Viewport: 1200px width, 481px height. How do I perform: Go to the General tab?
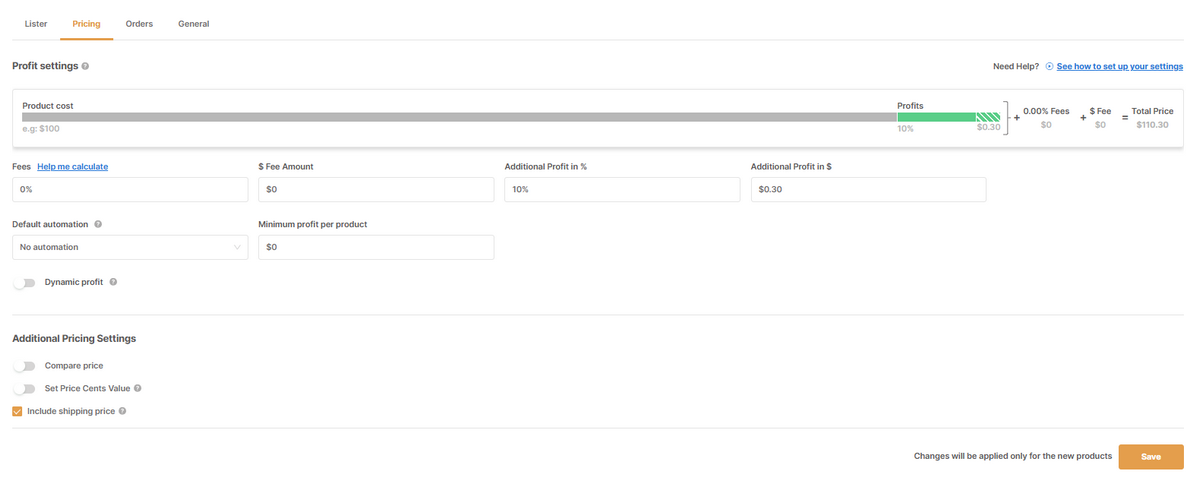tap(193, 24)
